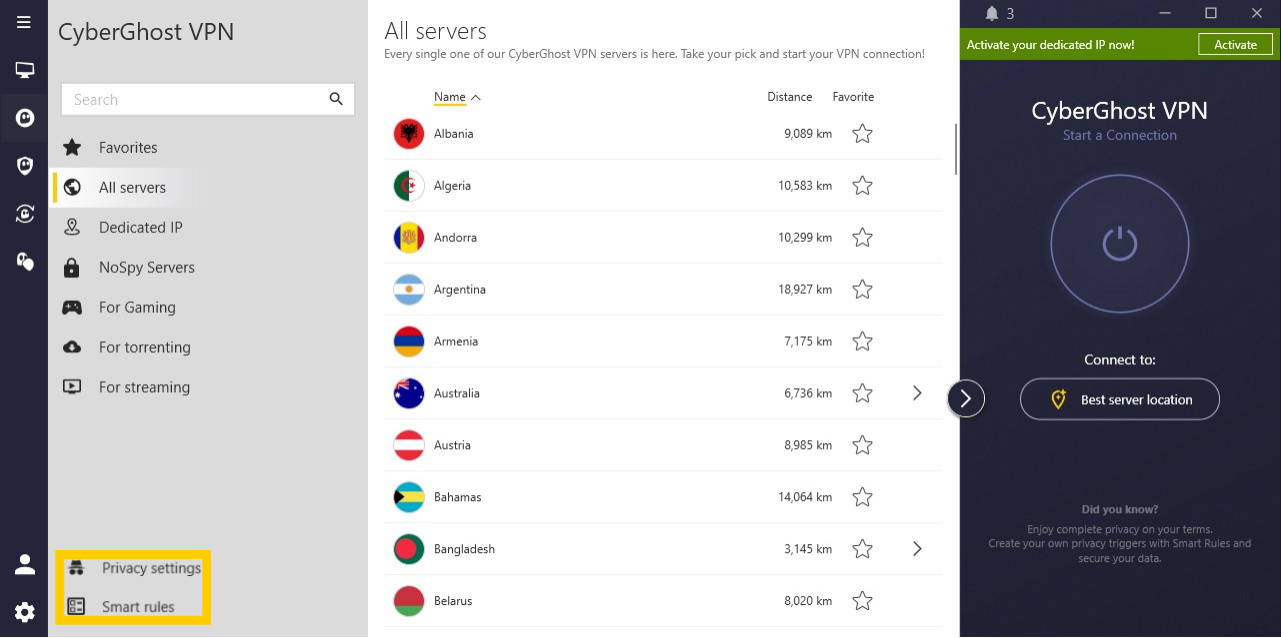The height and width of the screenshot is (638, 1281).
Task: Sort servers by Favorite column
Action: pyautogui.click(x=853, y=97)
